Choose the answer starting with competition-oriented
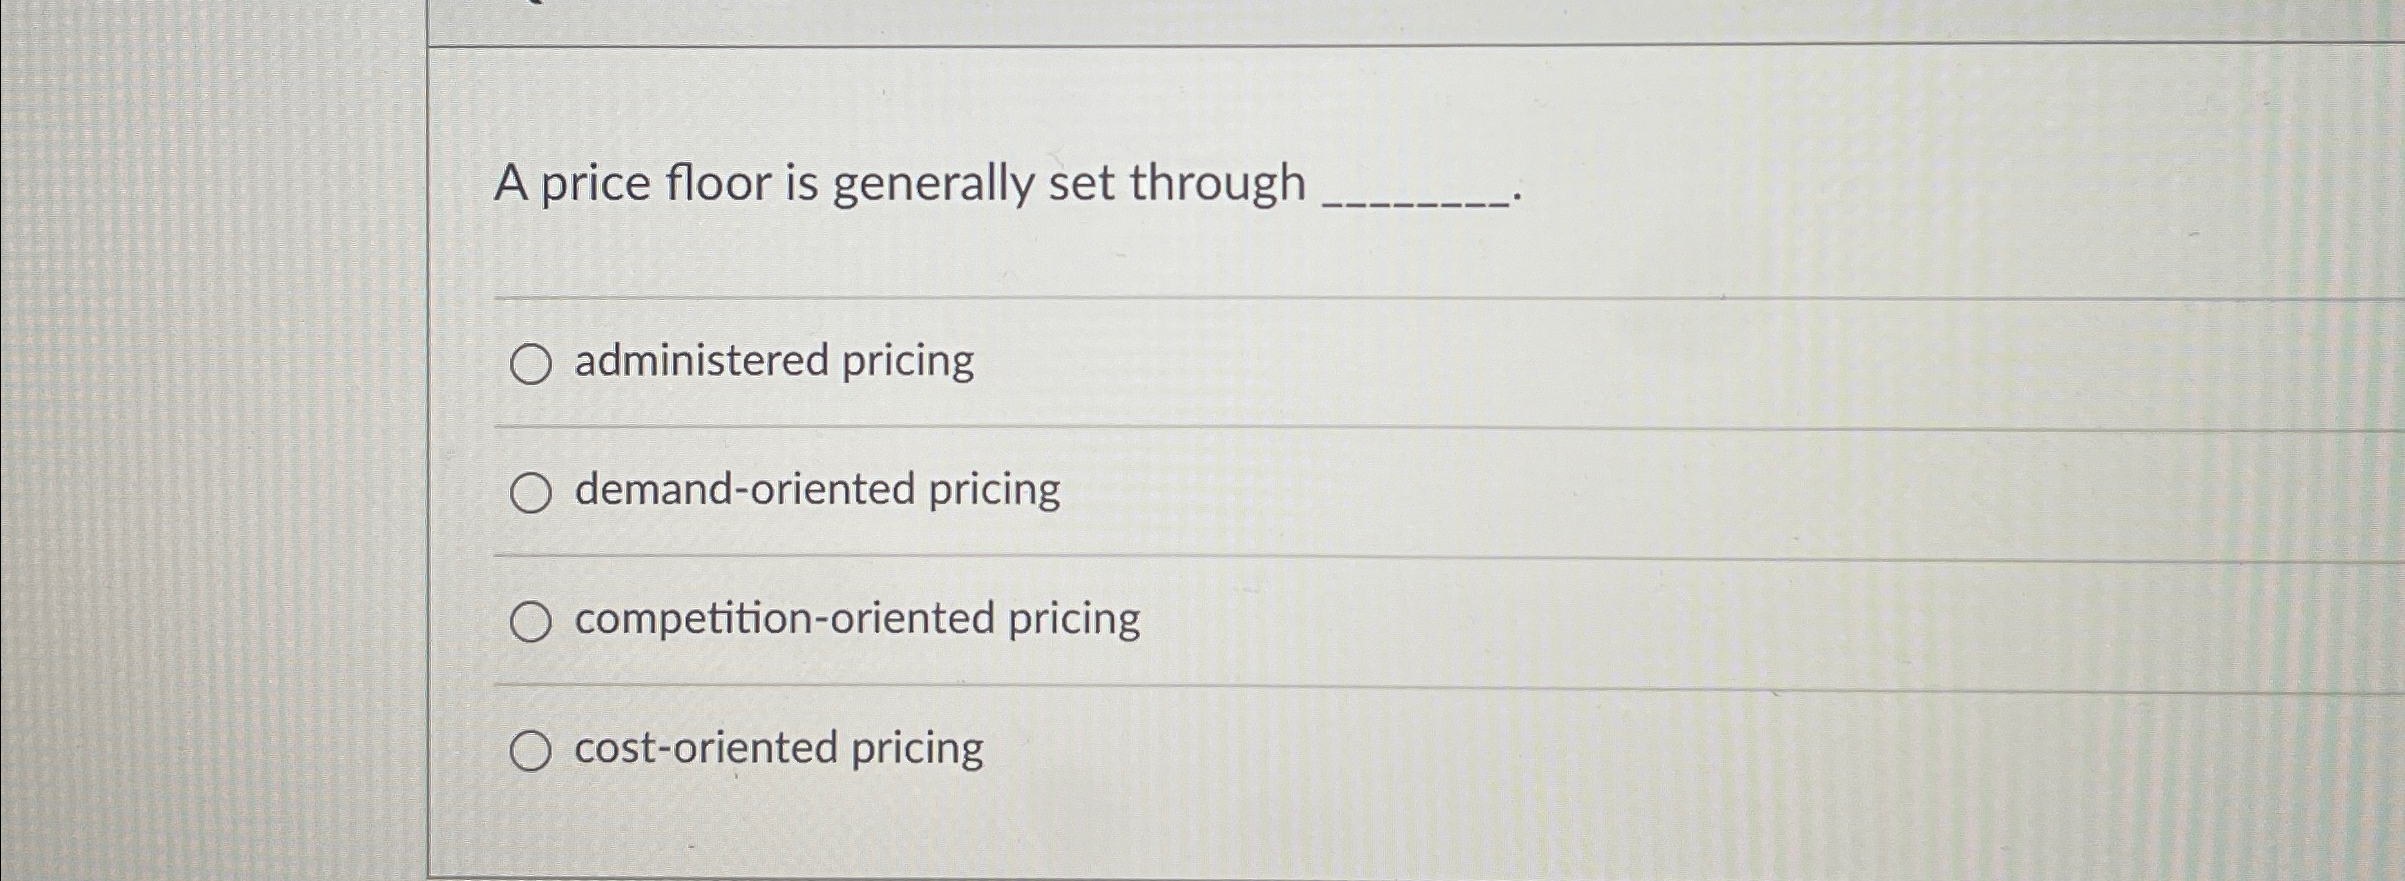Image resolution: width=2405 pixels, height=881 pixels. pyautogui.click(x=858, y=619)
